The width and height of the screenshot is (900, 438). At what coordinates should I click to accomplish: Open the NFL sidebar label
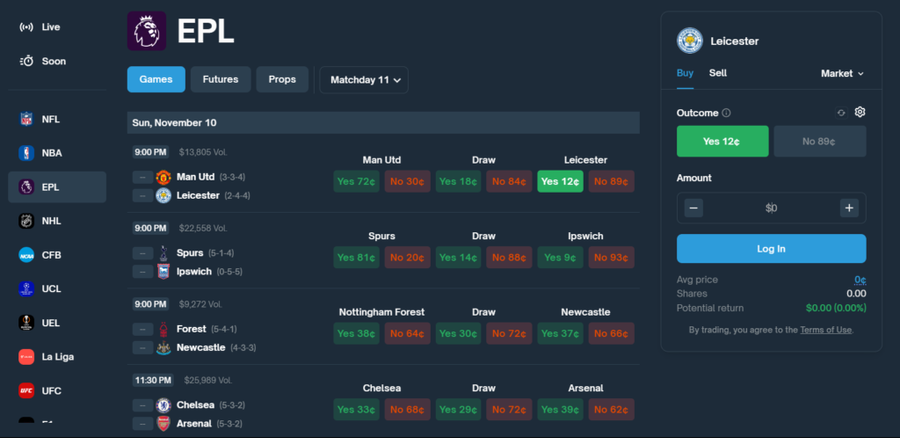(x=51, y=119)
